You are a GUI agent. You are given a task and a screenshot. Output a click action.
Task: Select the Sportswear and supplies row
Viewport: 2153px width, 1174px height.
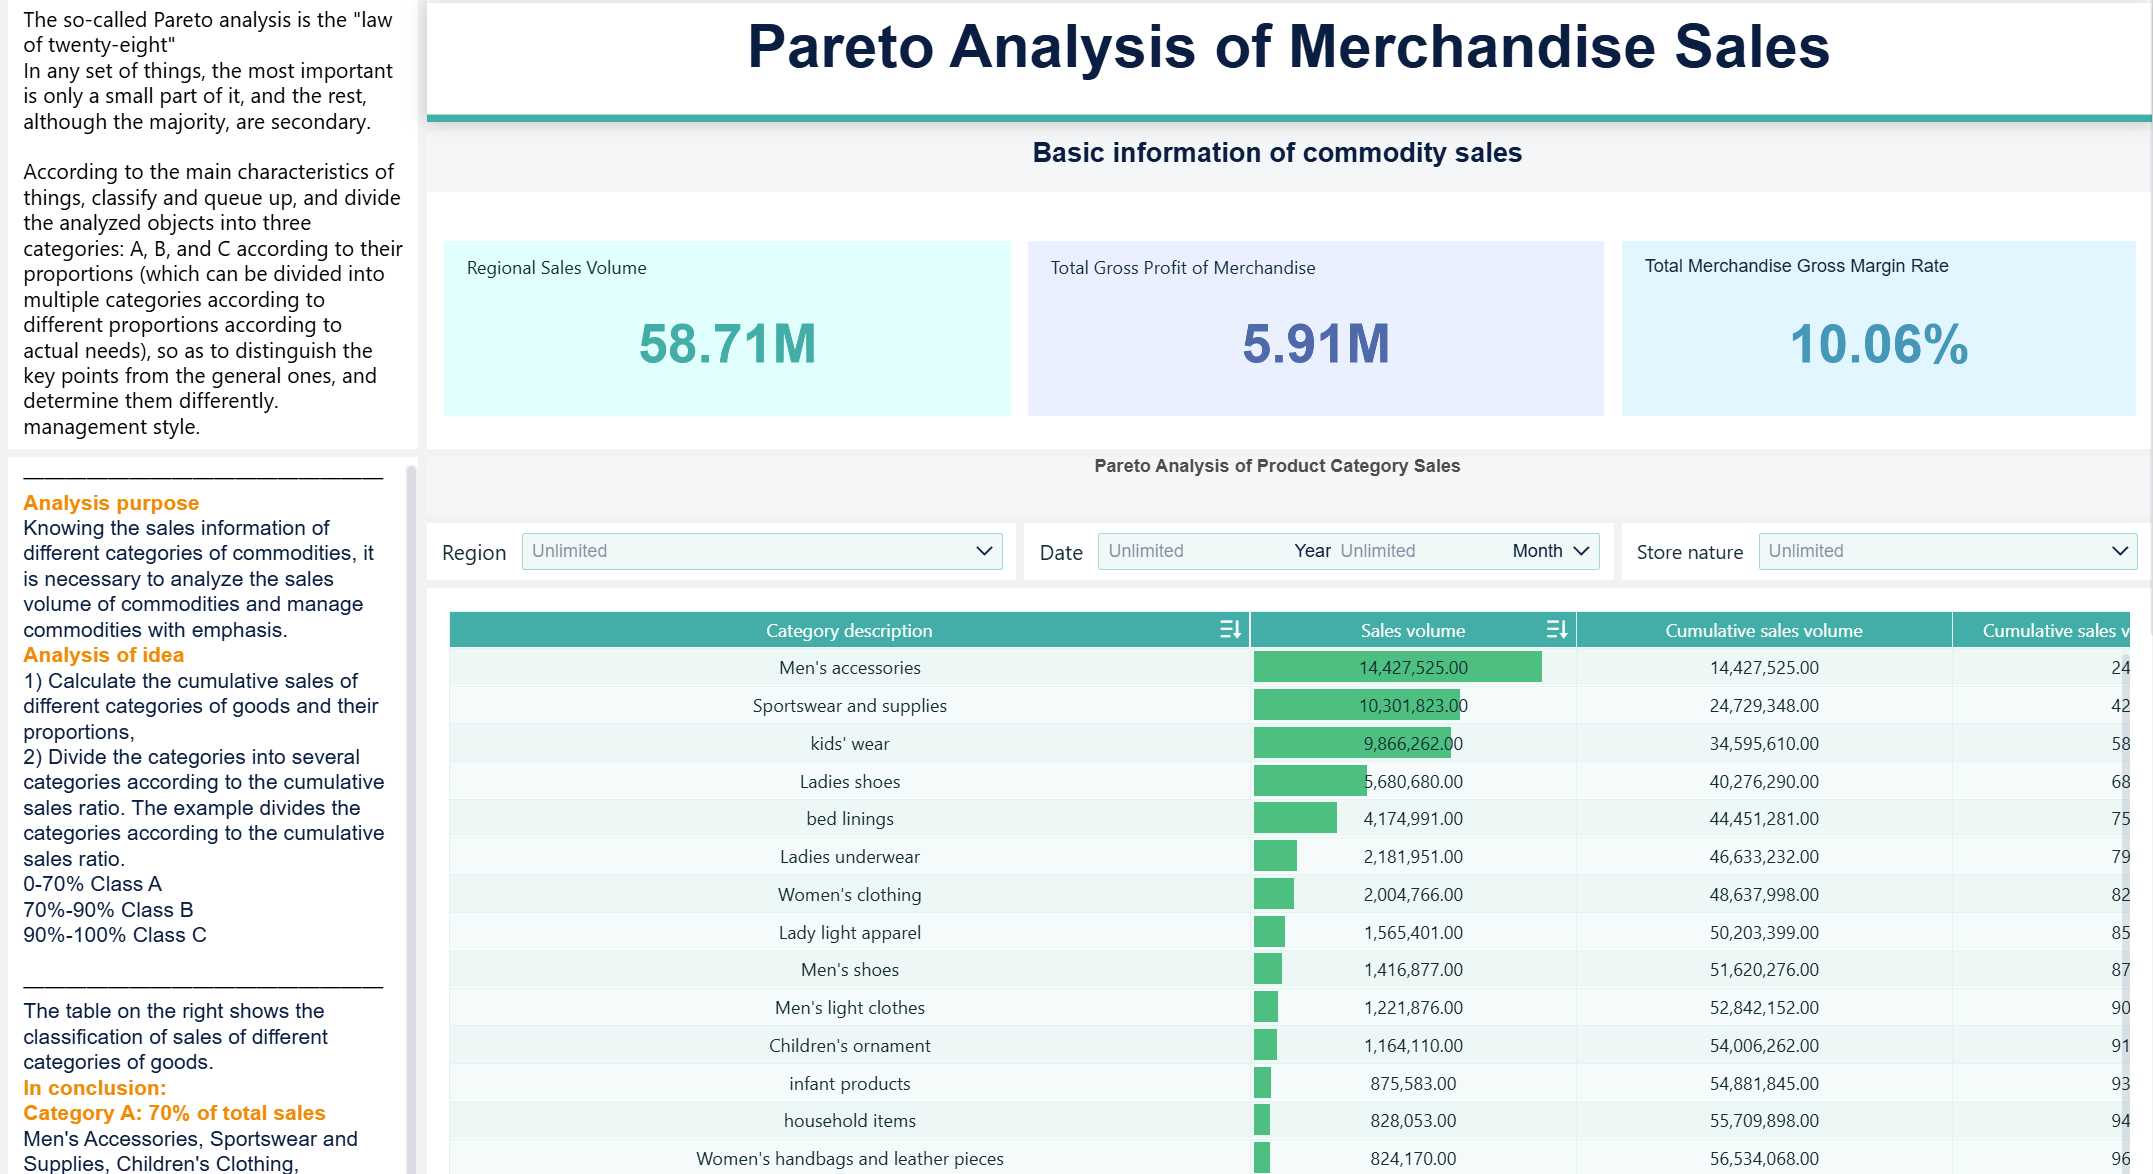click(1290, 705)
